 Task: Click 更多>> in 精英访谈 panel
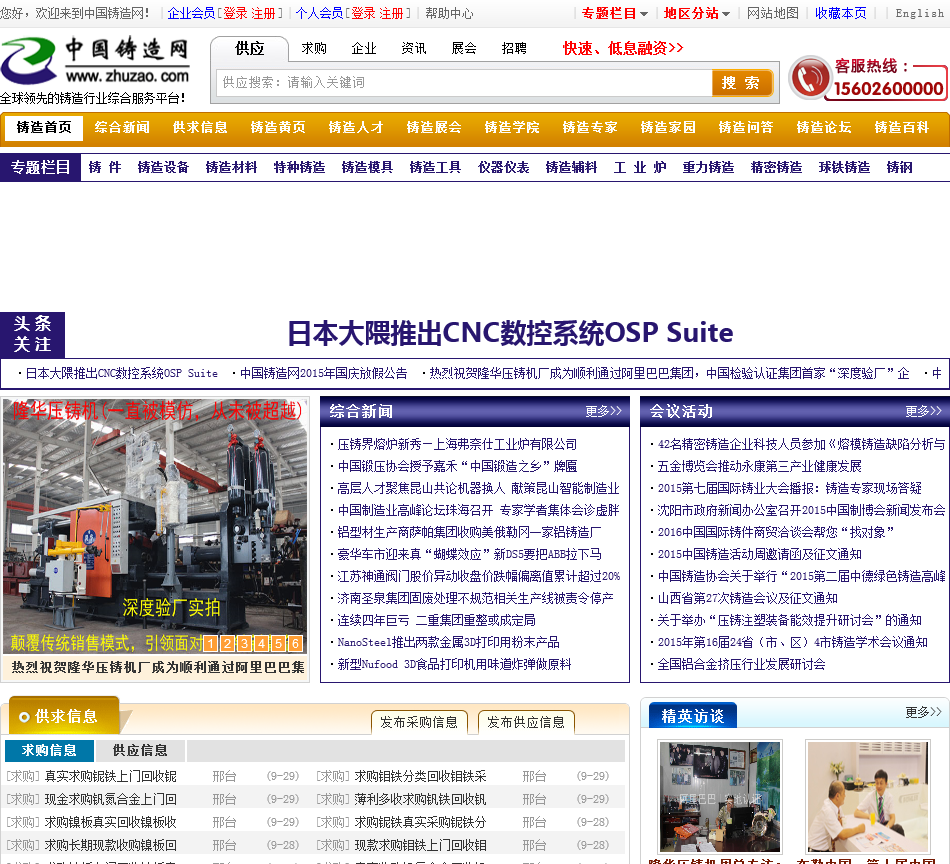(923, 712)
